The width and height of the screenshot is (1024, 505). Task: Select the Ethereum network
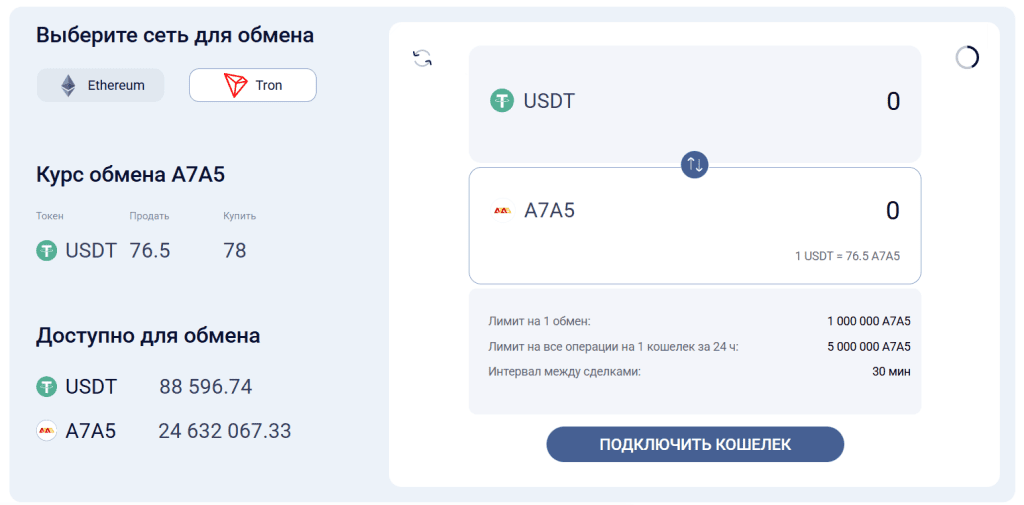[x=101, y=85]
